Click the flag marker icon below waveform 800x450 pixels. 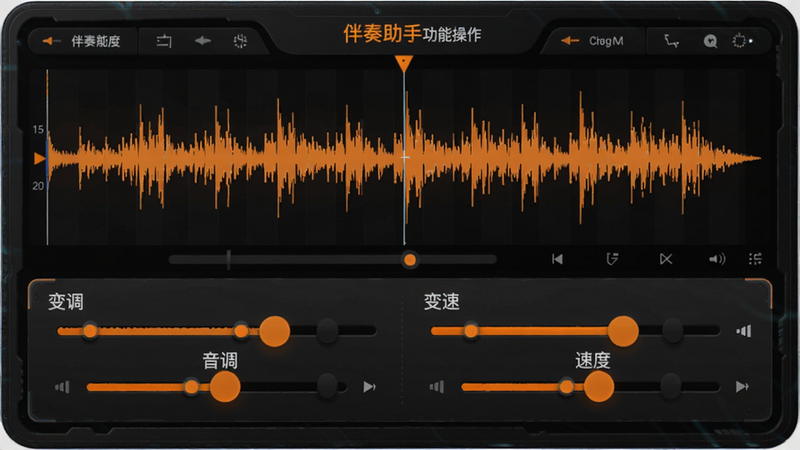pos(612,259)
